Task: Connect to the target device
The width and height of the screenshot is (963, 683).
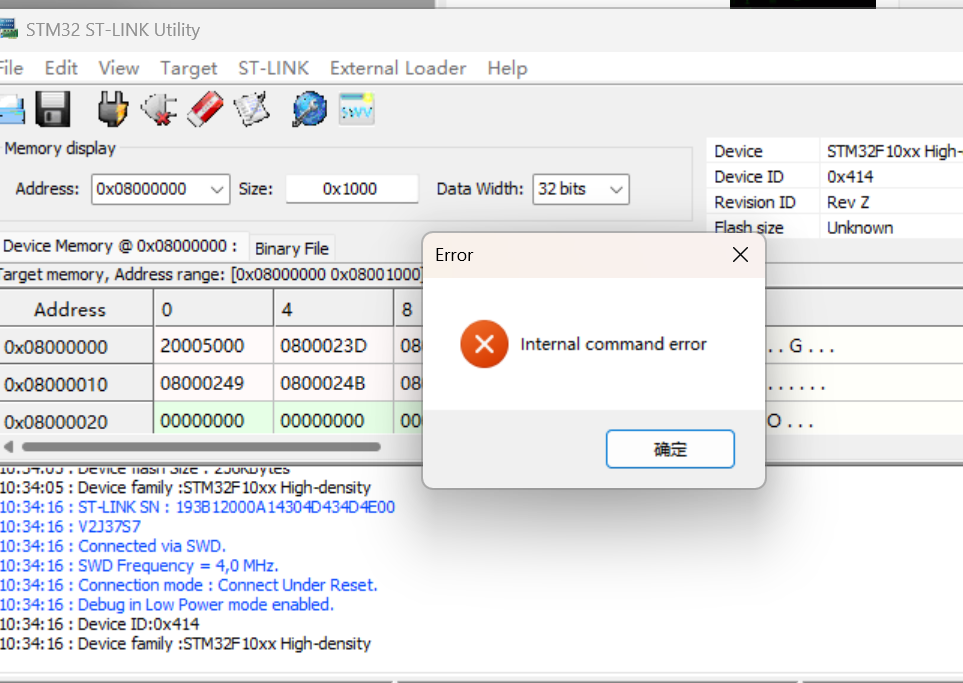Action: 112,108
